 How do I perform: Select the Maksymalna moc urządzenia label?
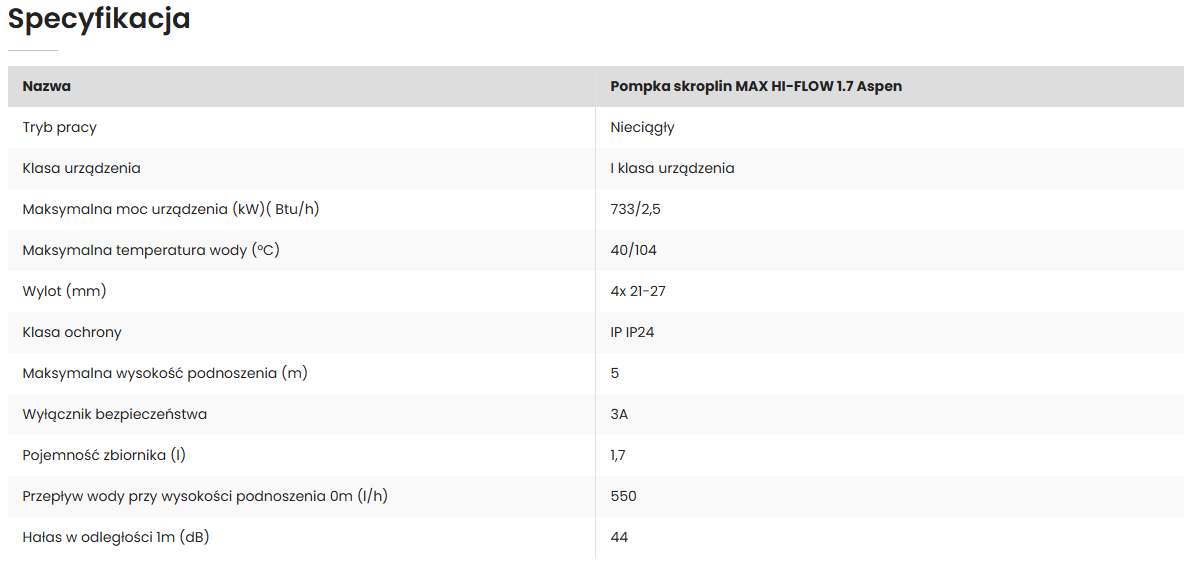tap(171, 209)
